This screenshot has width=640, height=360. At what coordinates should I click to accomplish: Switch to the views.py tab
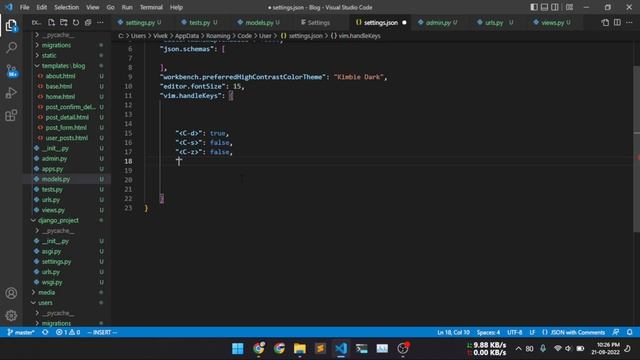552,22
